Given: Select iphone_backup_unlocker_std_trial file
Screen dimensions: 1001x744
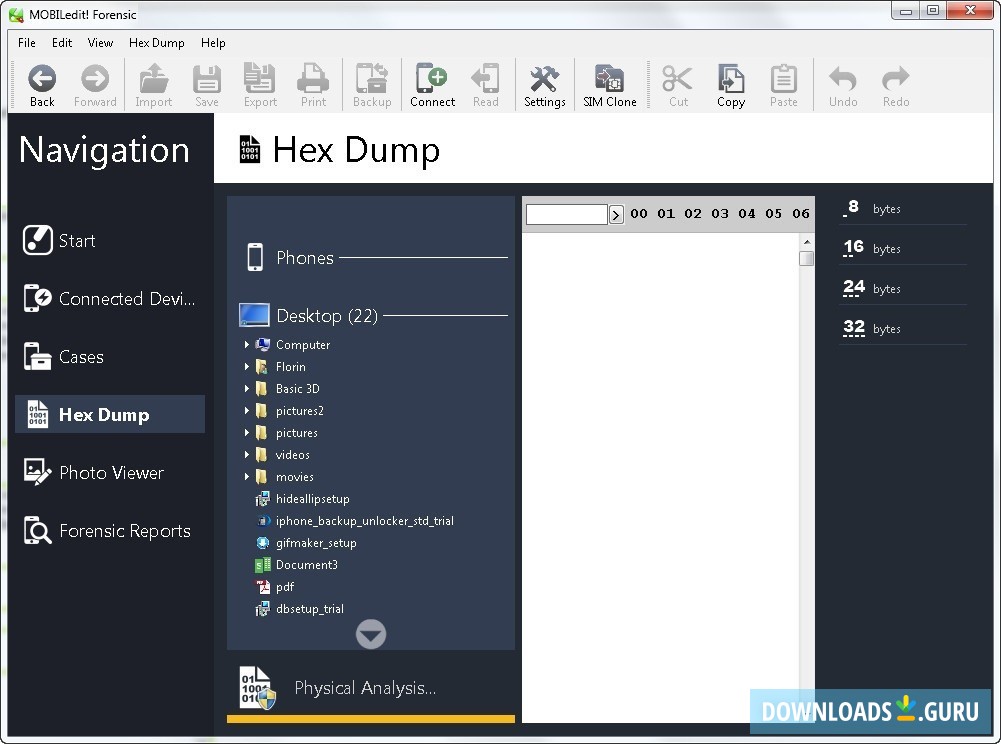Looking at the screenshot, I should pyautogui.click(x=355, y=520).
